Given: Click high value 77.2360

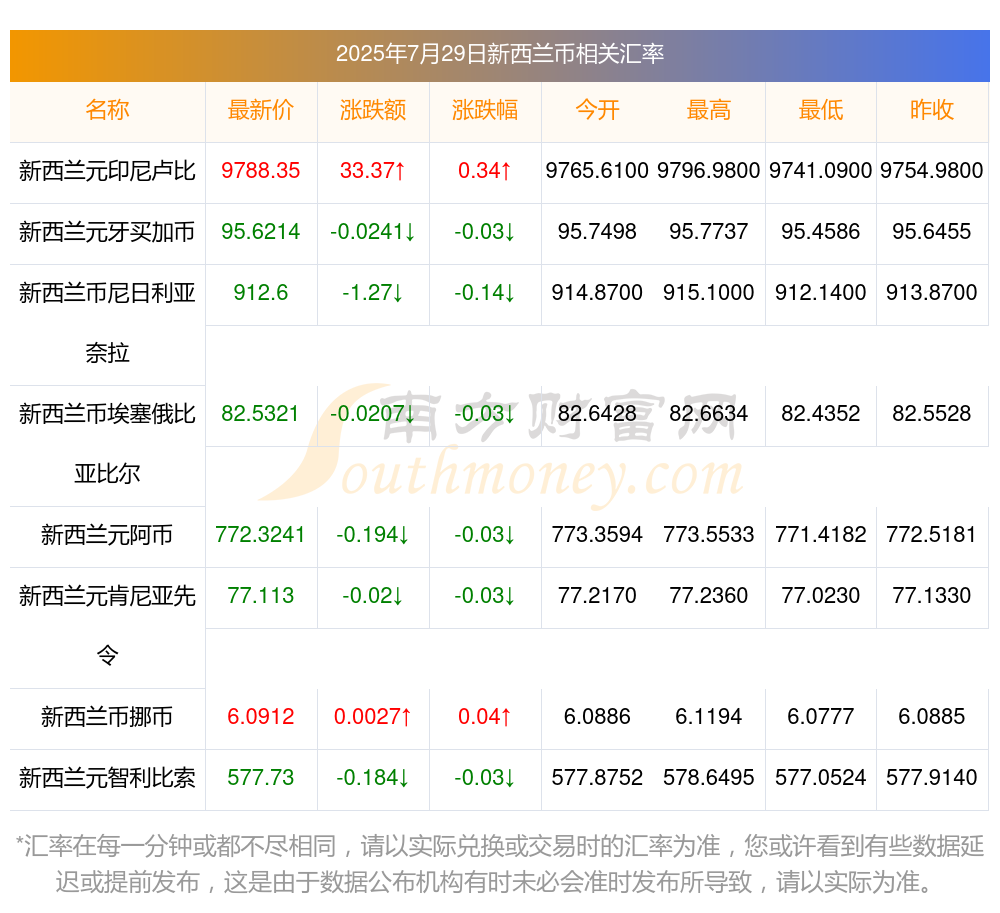Looking at the screenshot, I should pyautogui.click(x=709, y=595).
